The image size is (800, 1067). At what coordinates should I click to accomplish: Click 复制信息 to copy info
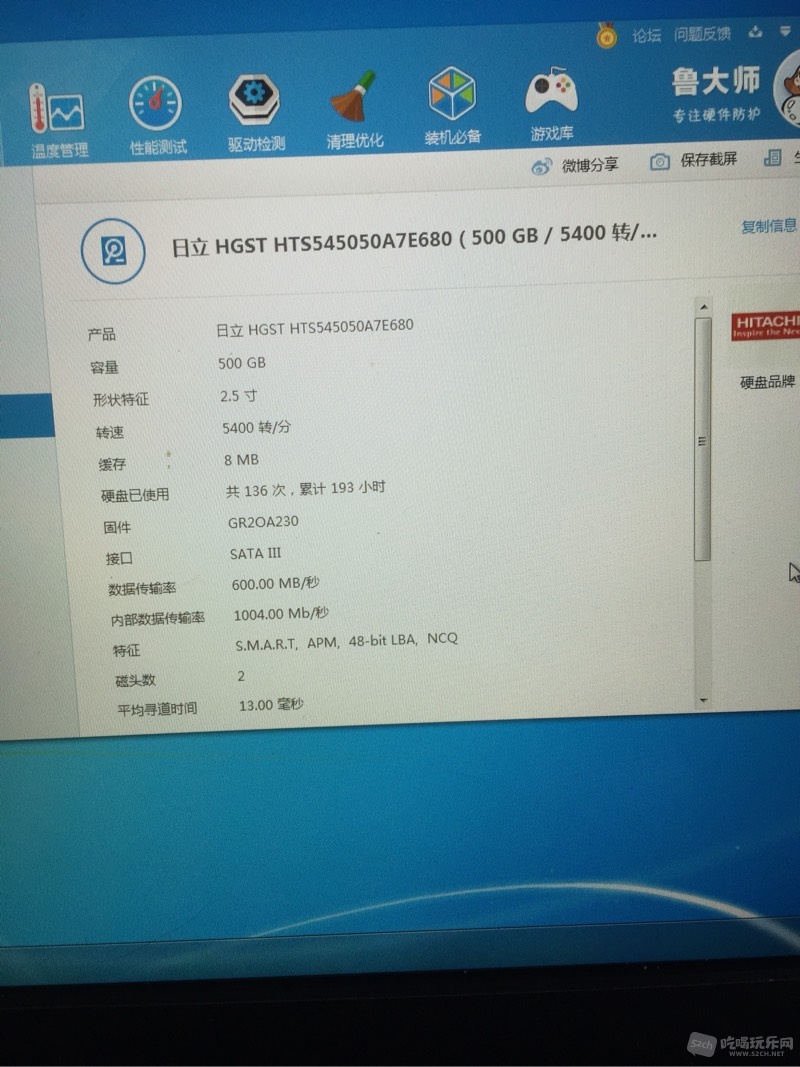769,226
